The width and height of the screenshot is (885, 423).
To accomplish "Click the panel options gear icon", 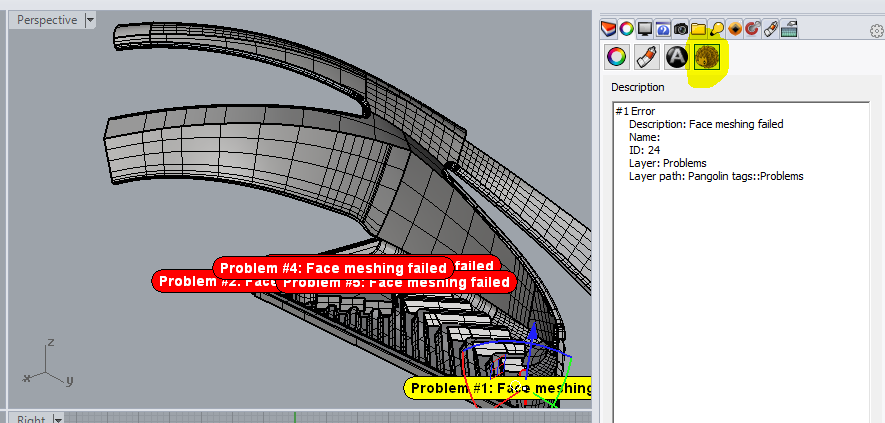I will [877, 30].
